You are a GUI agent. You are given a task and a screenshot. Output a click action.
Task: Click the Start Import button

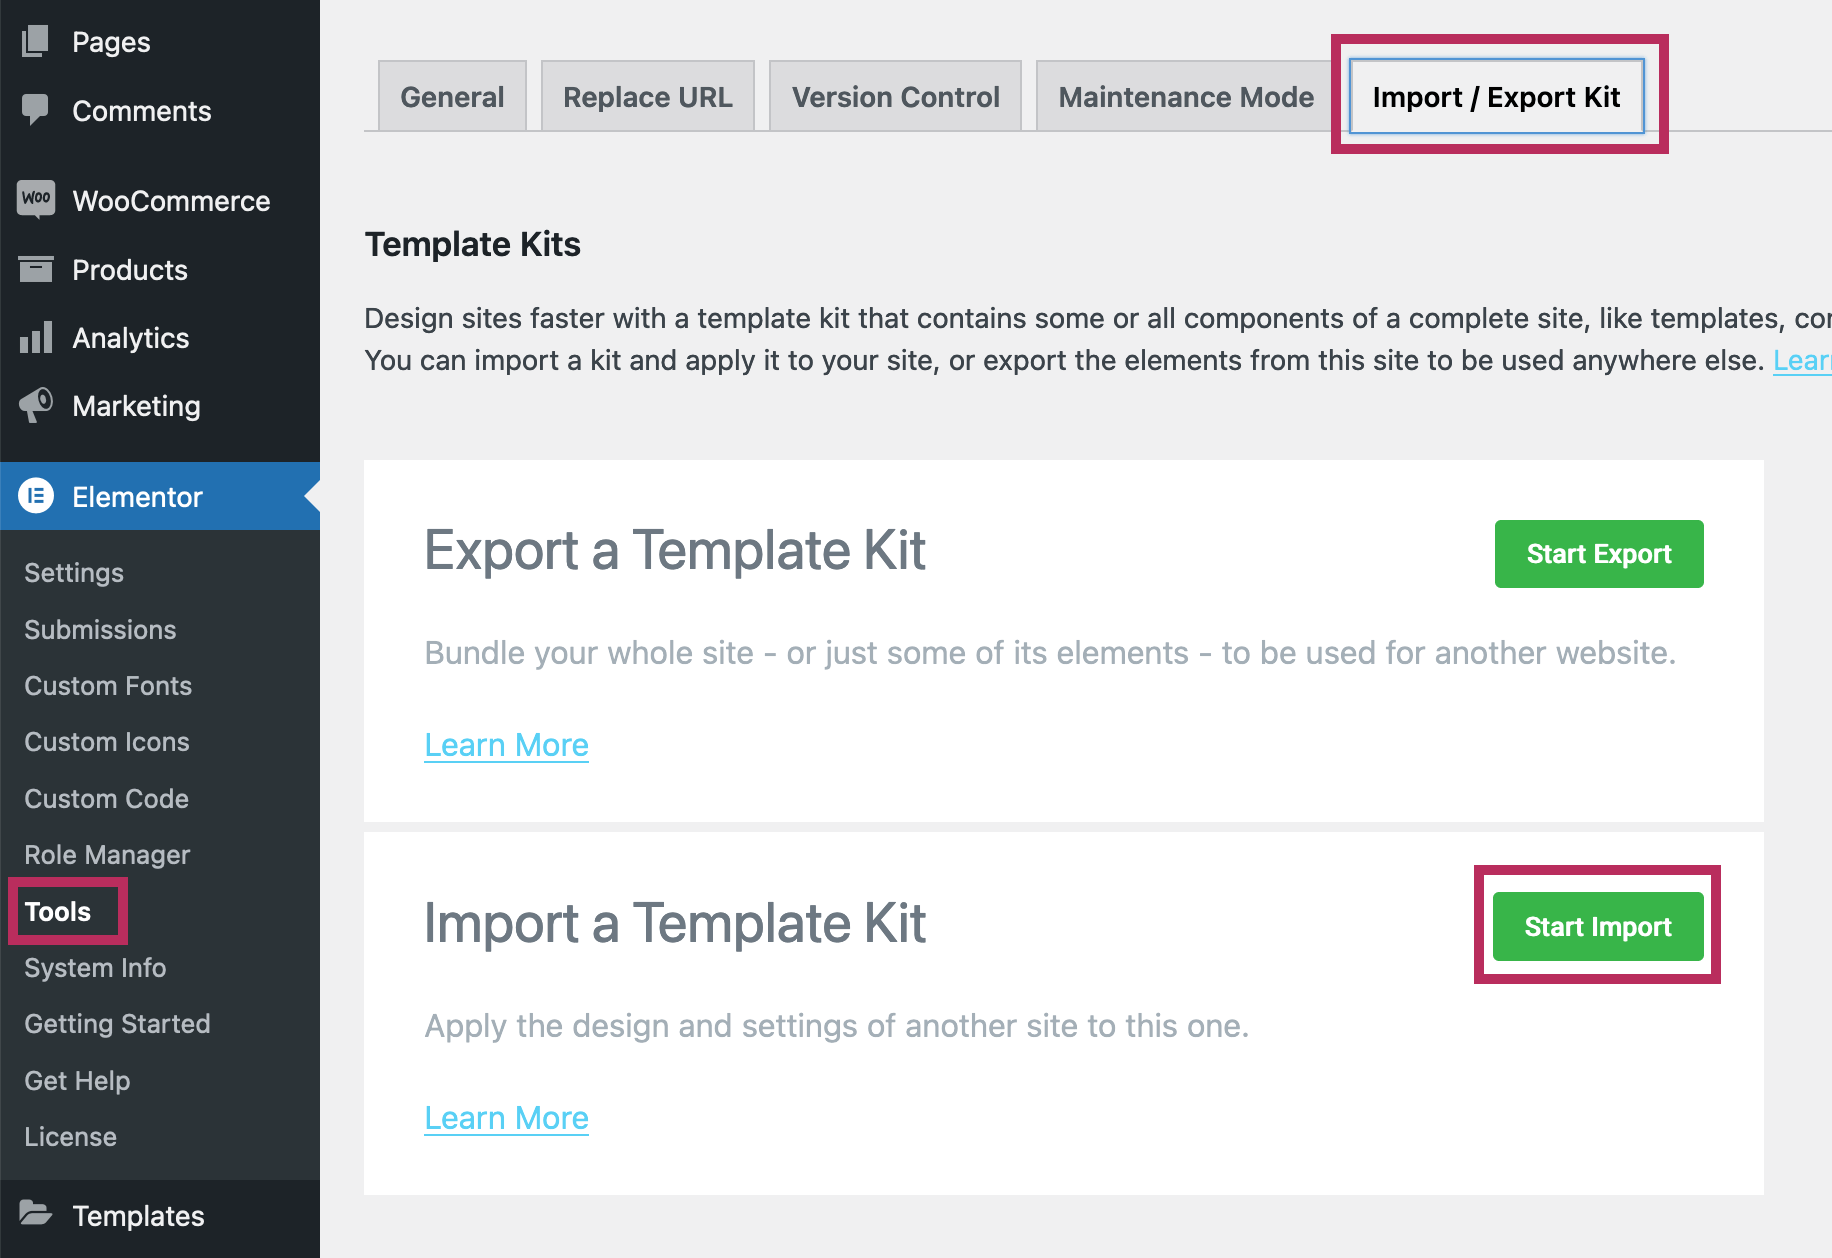click(x=1598, y=927)
